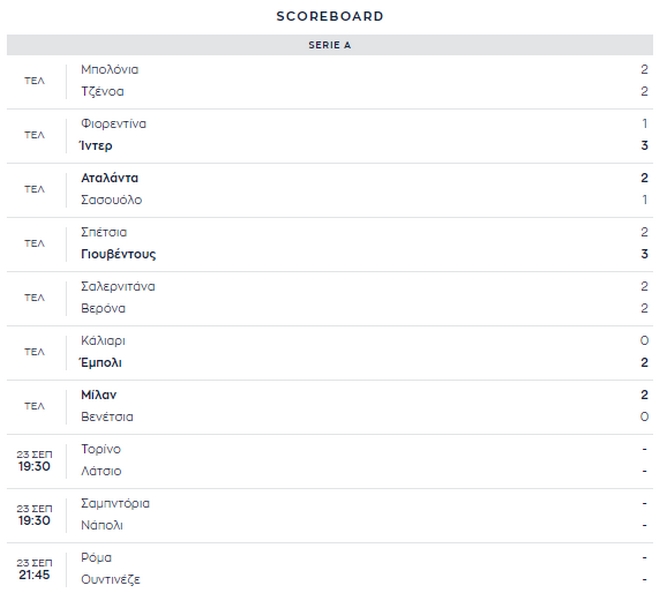Open Γιουβέντους team details
The width and height of the screenshot is (660, 601).
click(x=118, y=254)
